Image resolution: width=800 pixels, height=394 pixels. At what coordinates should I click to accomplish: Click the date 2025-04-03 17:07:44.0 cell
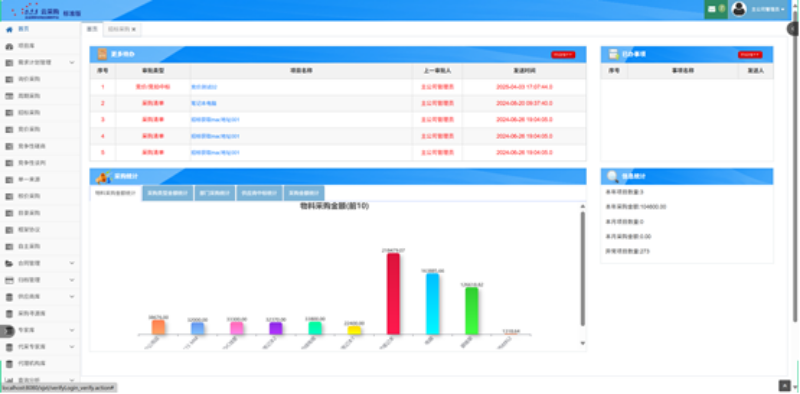pos(524,87)
